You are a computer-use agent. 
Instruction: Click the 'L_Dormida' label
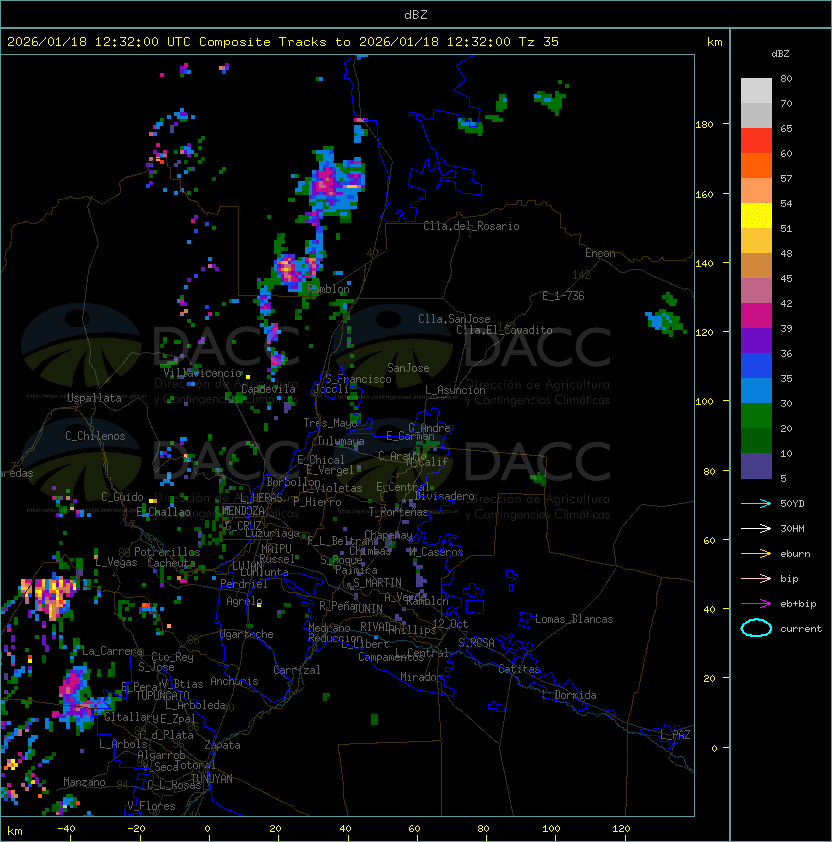(569, 695)
